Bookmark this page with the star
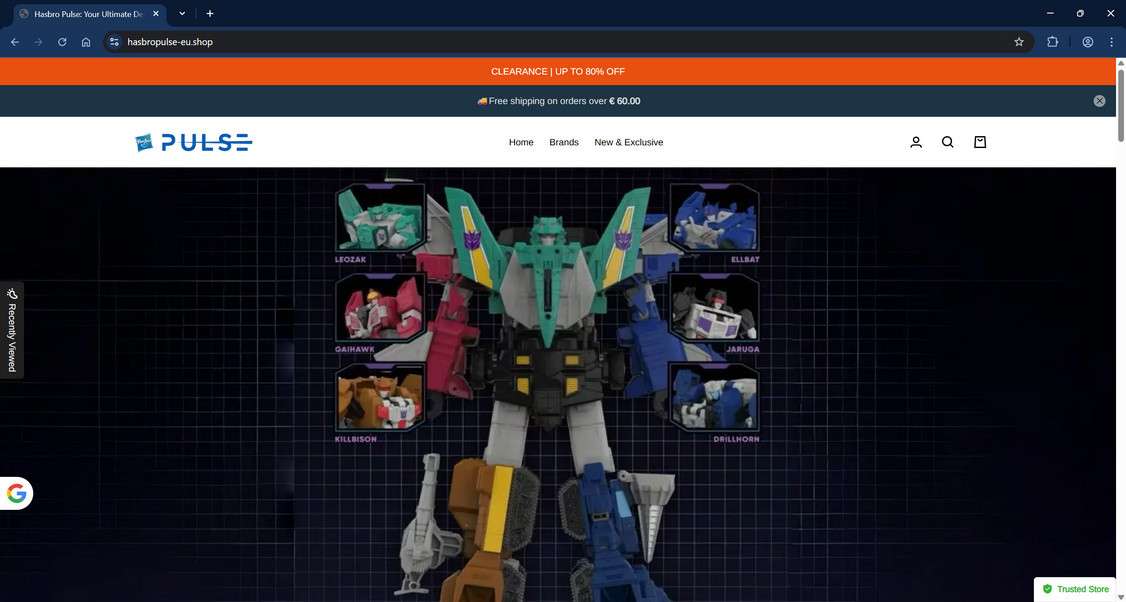1126x602 pixels. click(x=1018, y=42)
